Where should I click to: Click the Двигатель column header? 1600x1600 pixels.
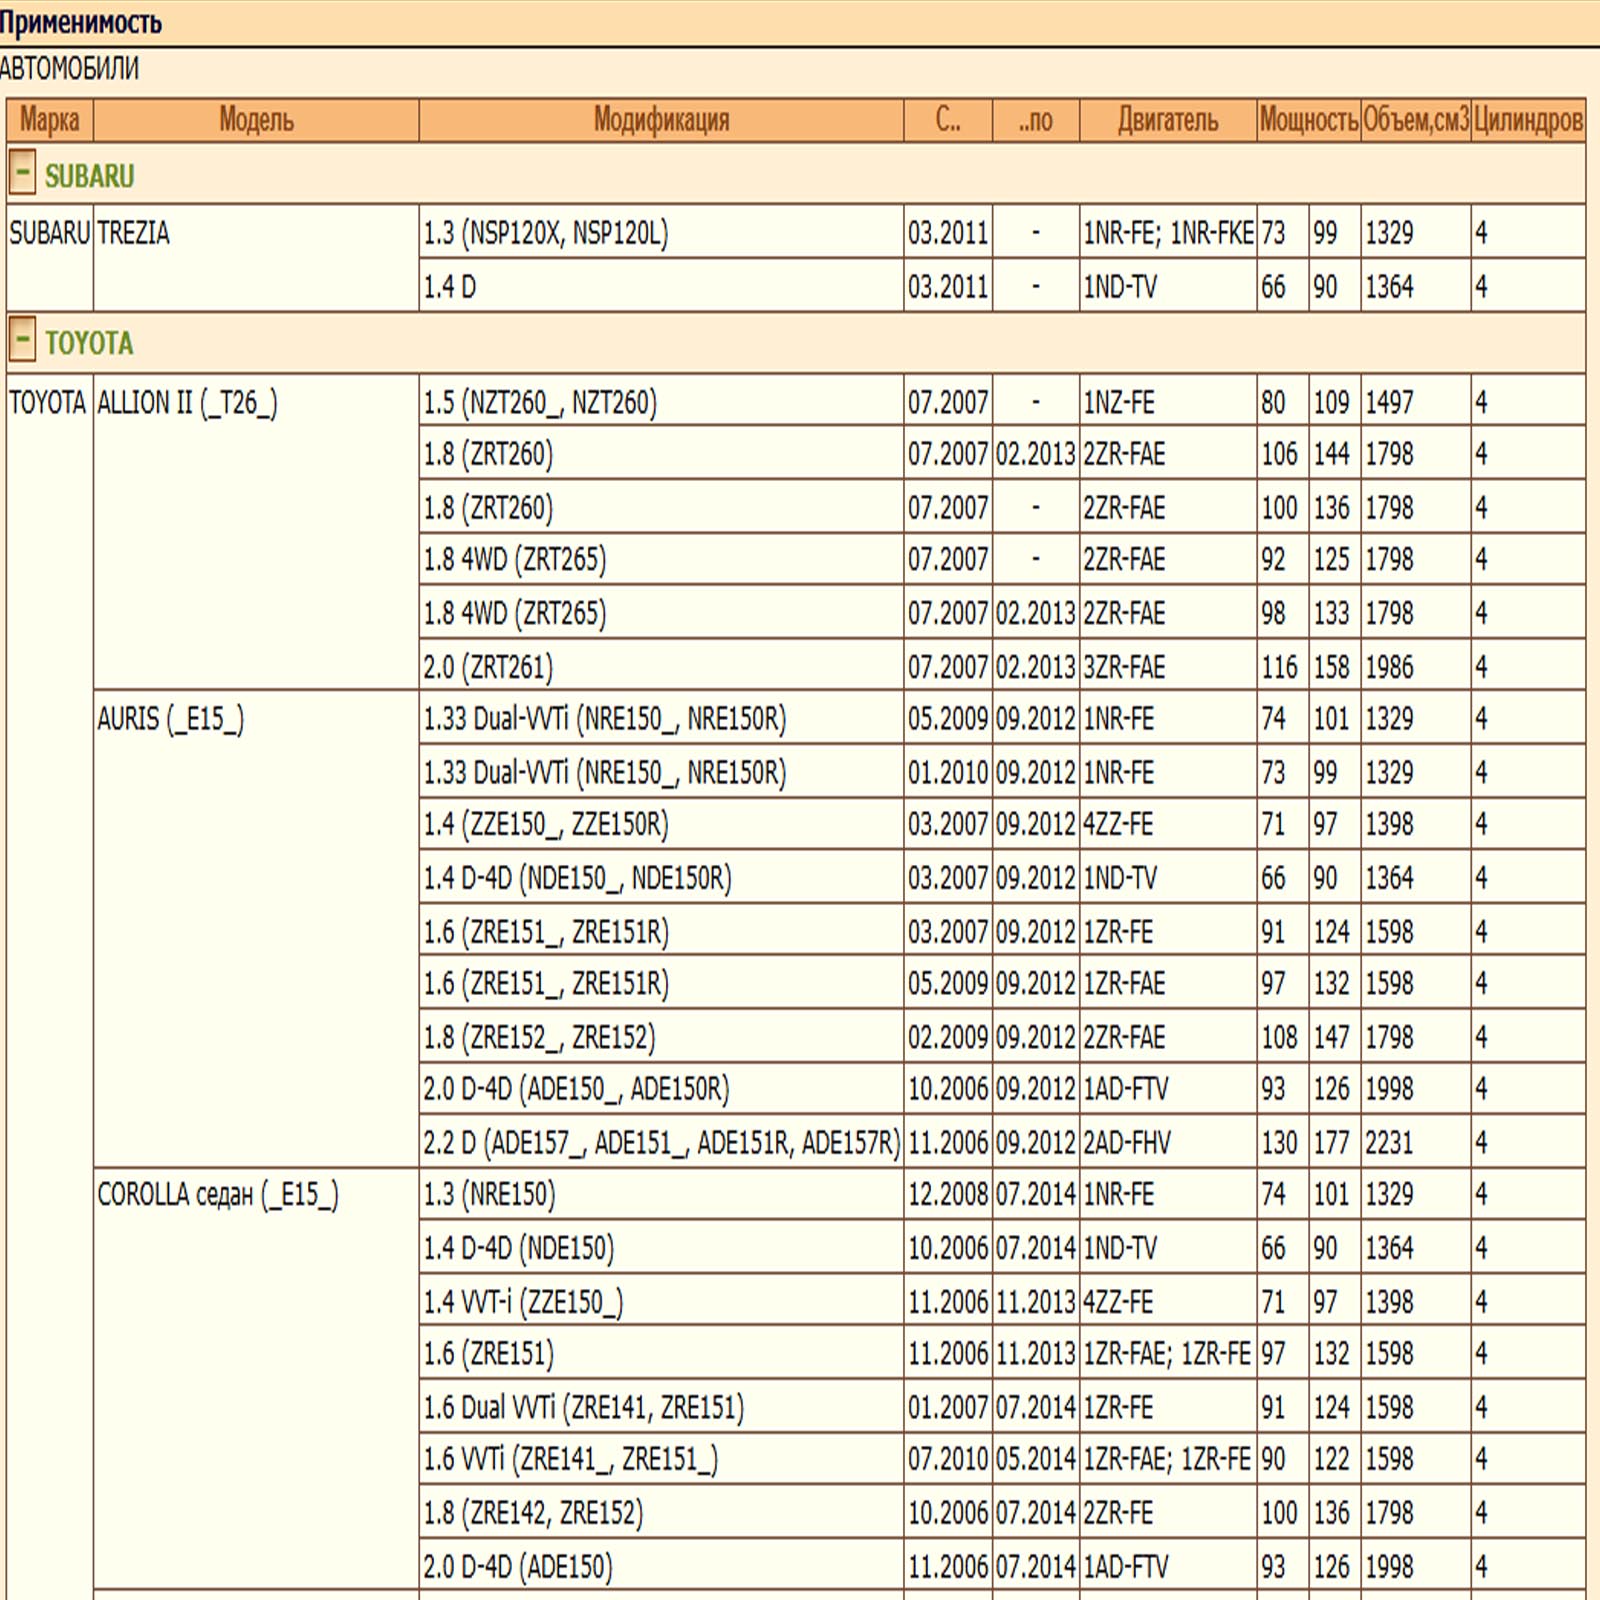click(x=1167, y=120)
